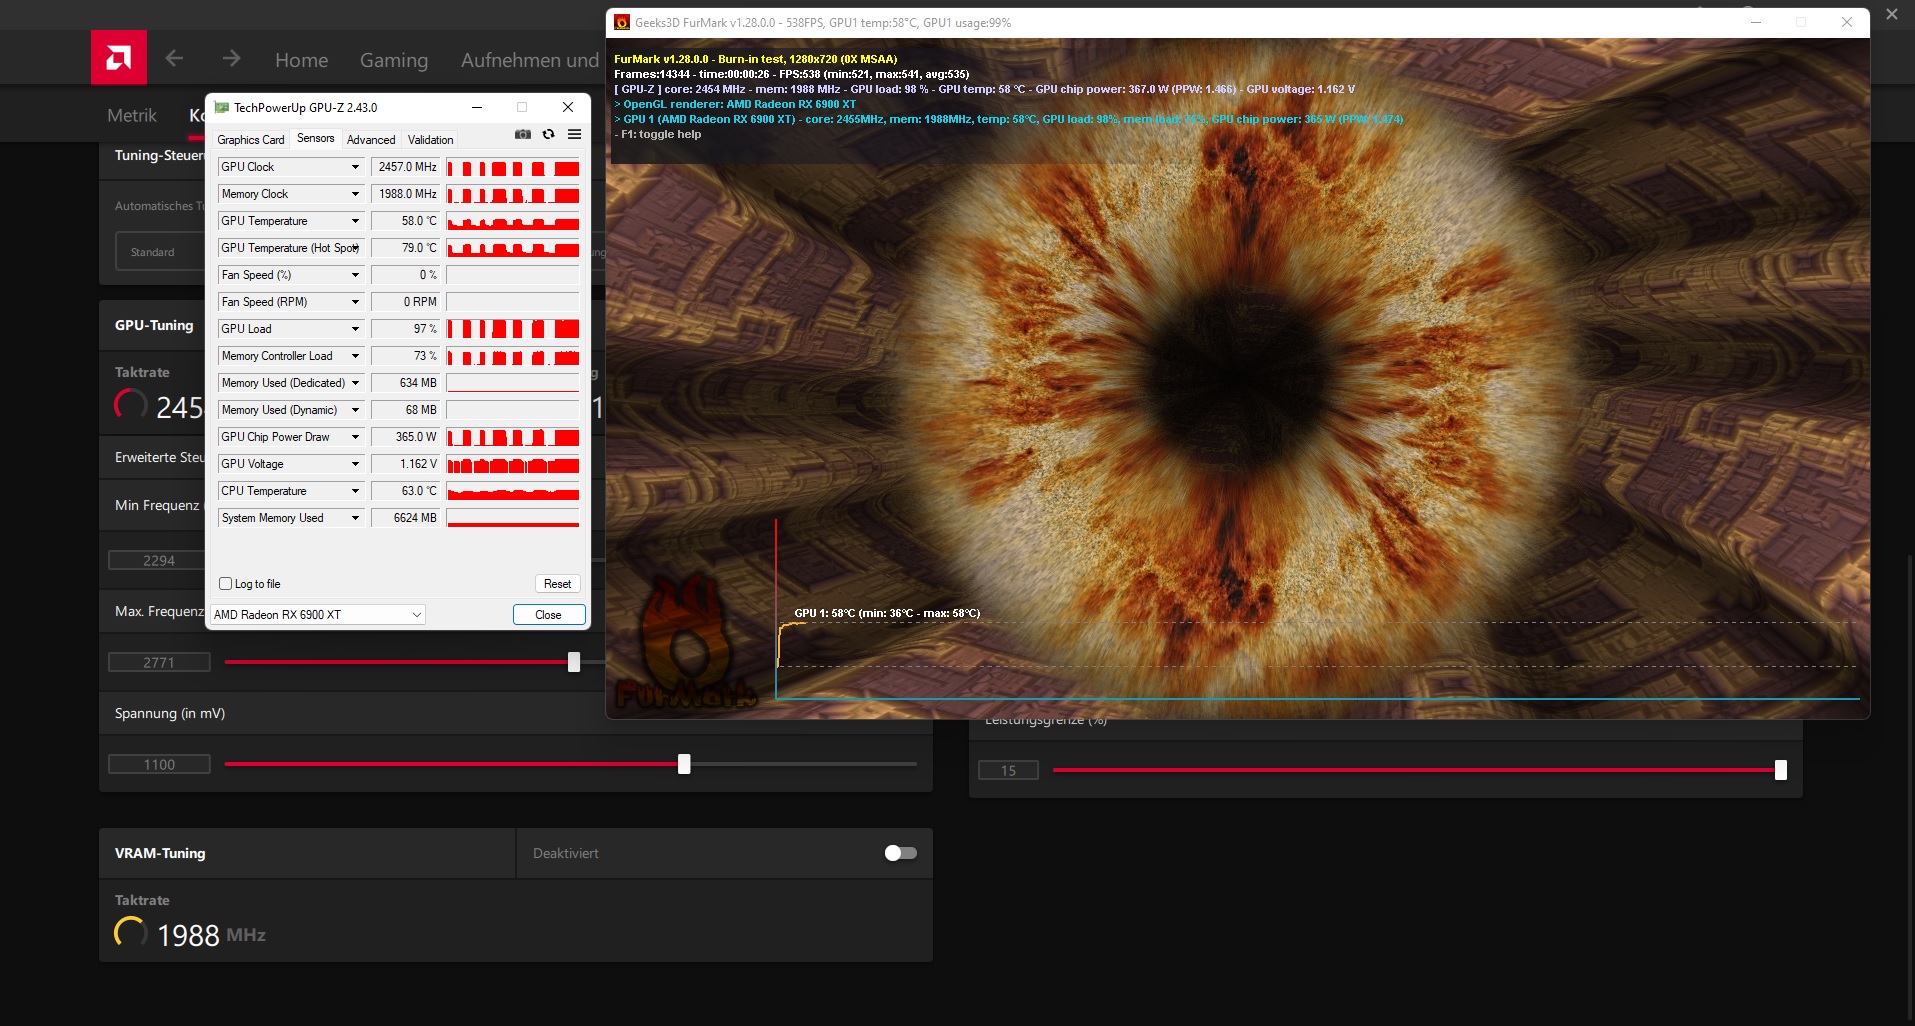This screenshot has height=1026, width=1915.
Task: Toggle the VRAM-Tuning switch
Action: point(900,853)
